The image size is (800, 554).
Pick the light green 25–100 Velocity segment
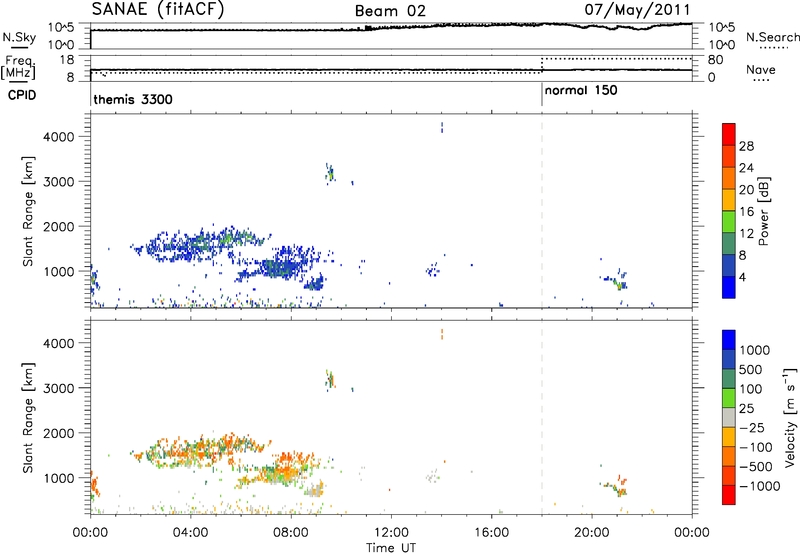pos(729,398)
